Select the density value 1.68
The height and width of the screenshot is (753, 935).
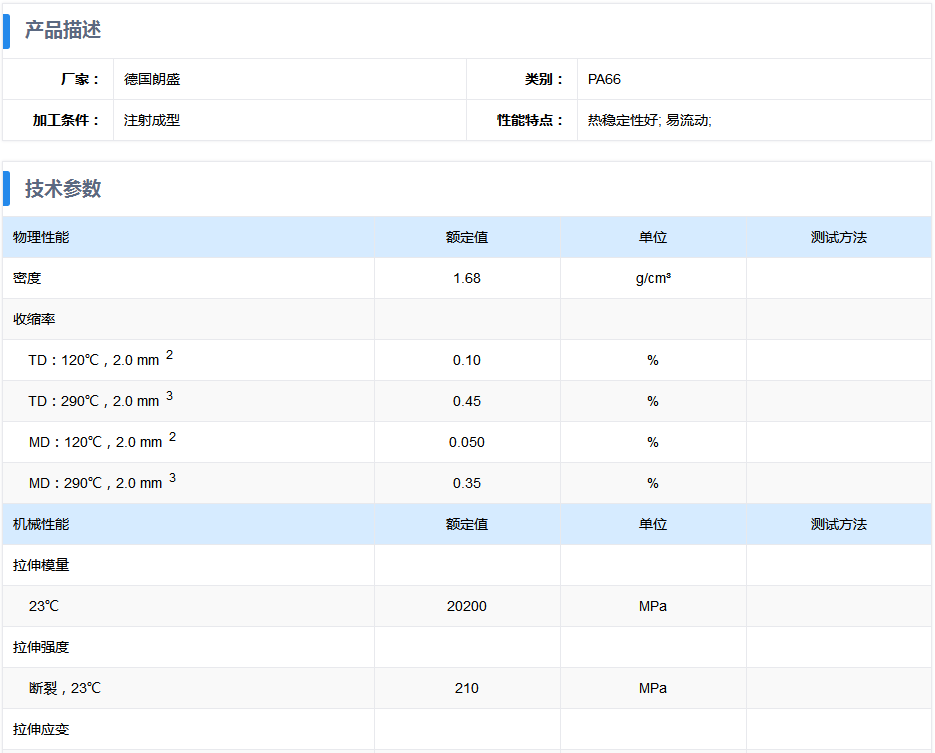[x=467, y=278]
